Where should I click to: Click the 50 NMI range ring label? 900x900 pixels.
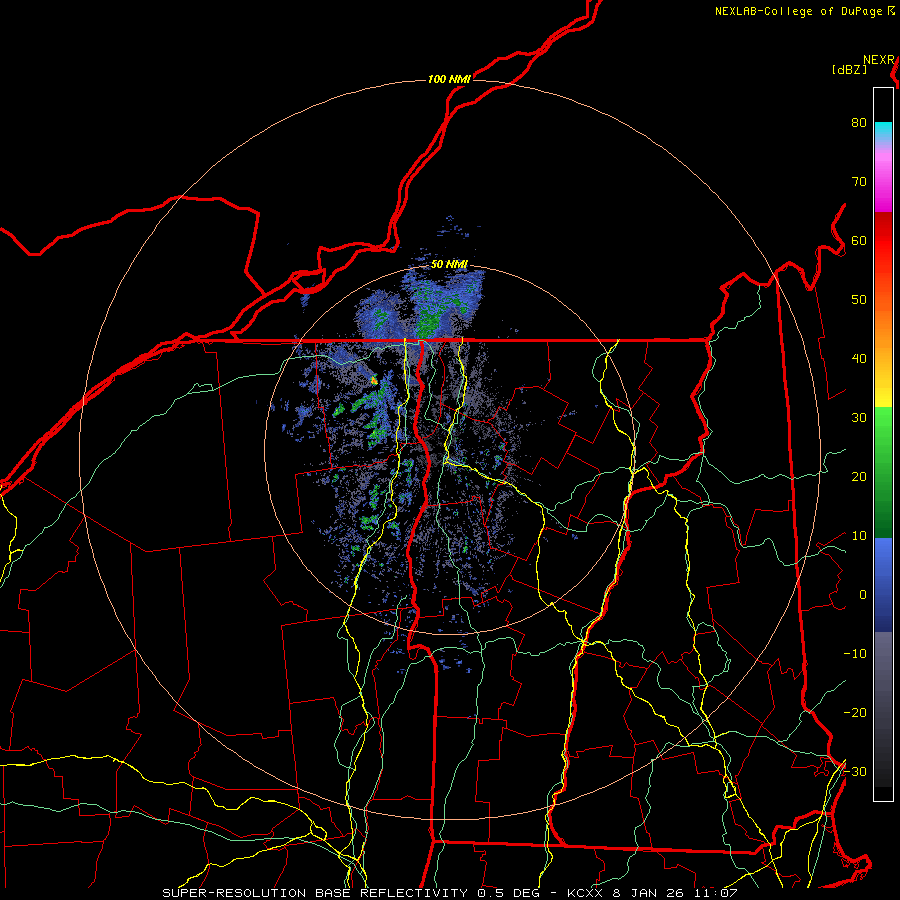449,264
